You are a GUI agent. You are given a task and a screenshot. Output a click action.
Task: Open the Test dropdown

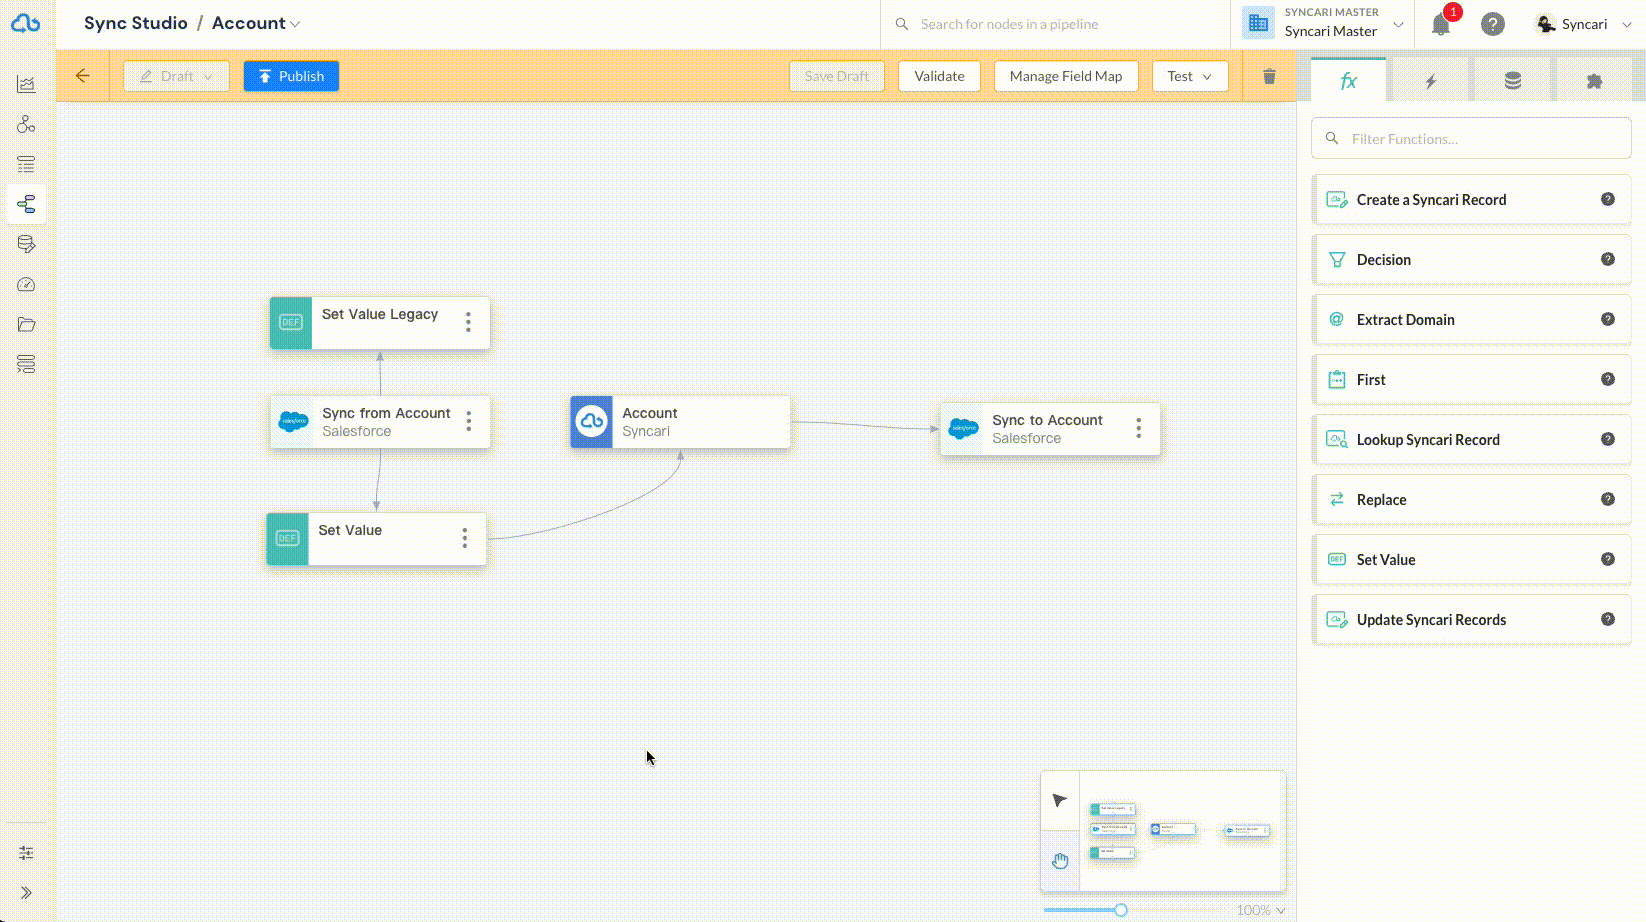pos(1190,76)
